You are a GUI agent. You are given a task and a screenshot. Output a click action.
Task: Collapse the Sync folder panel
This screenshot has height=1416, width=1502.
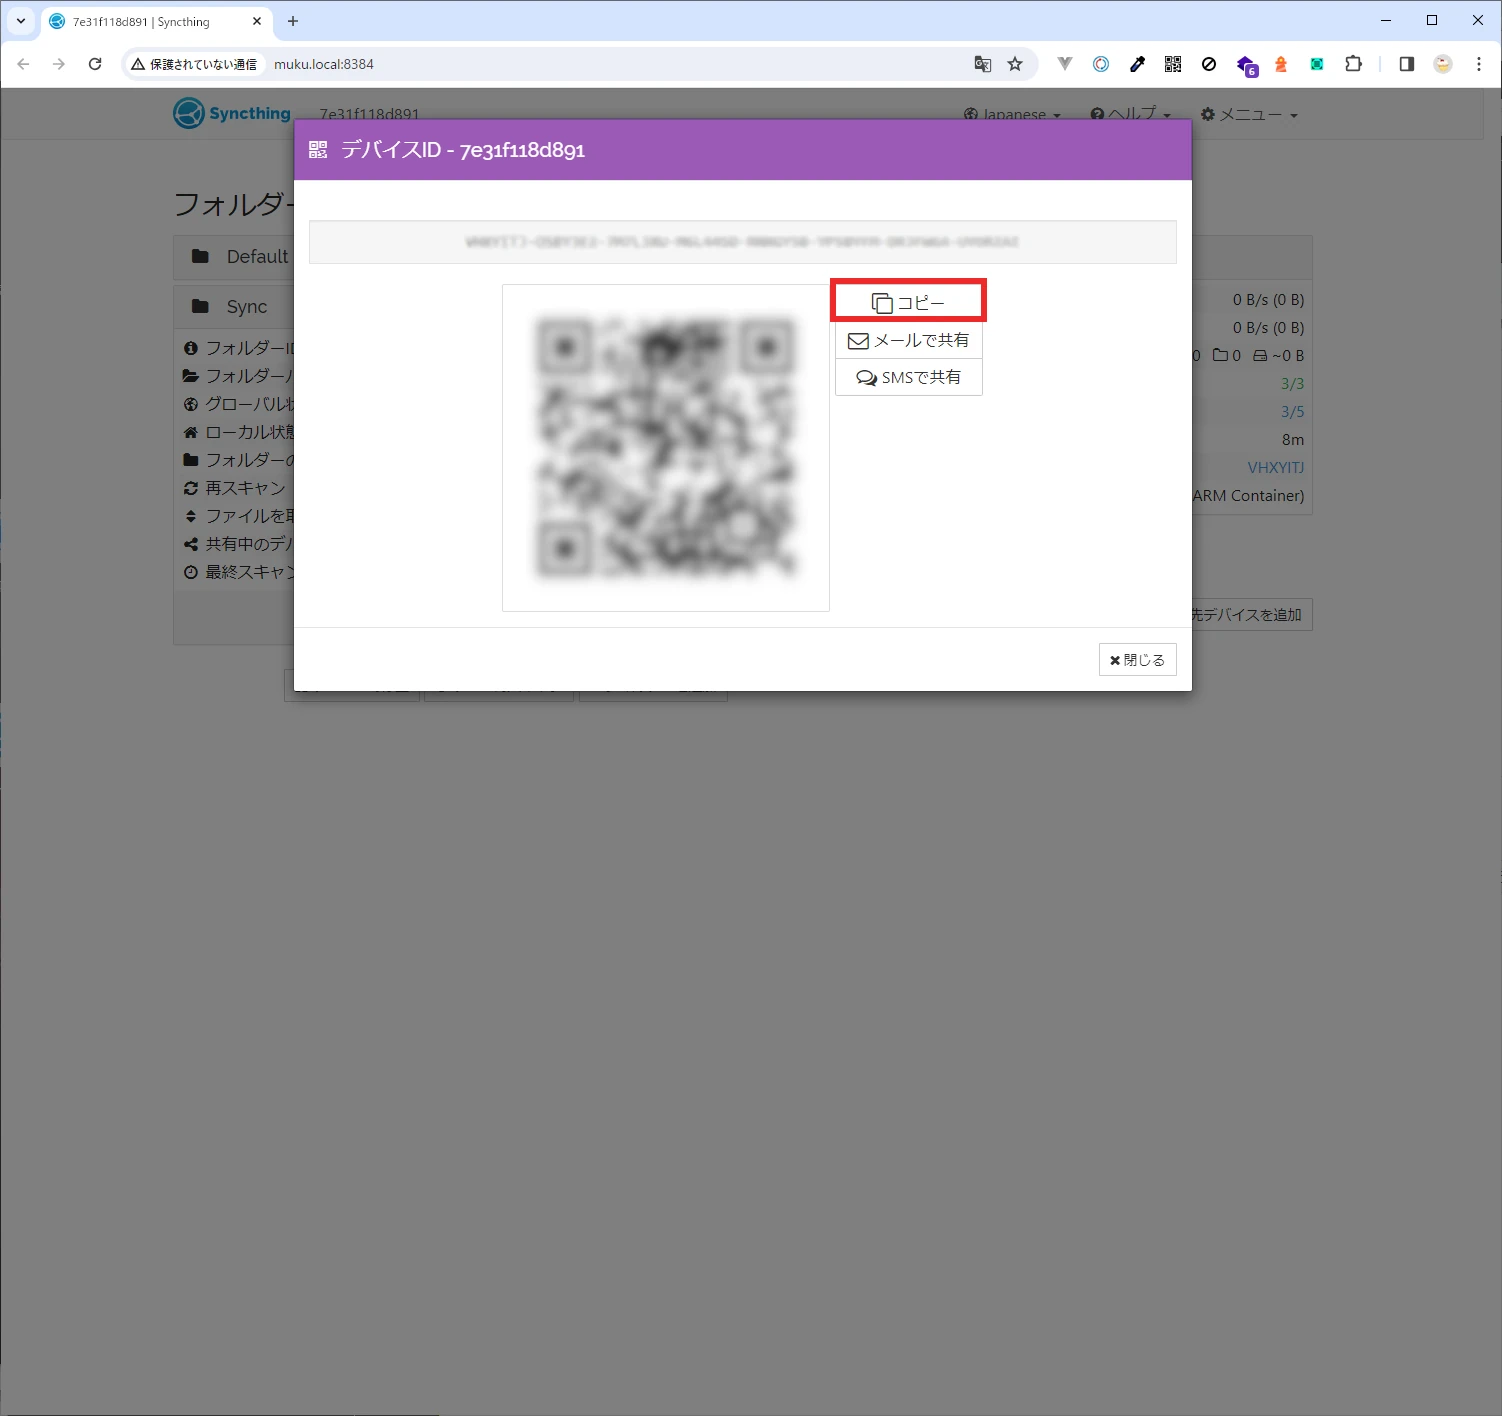click(x=234, y=306)
